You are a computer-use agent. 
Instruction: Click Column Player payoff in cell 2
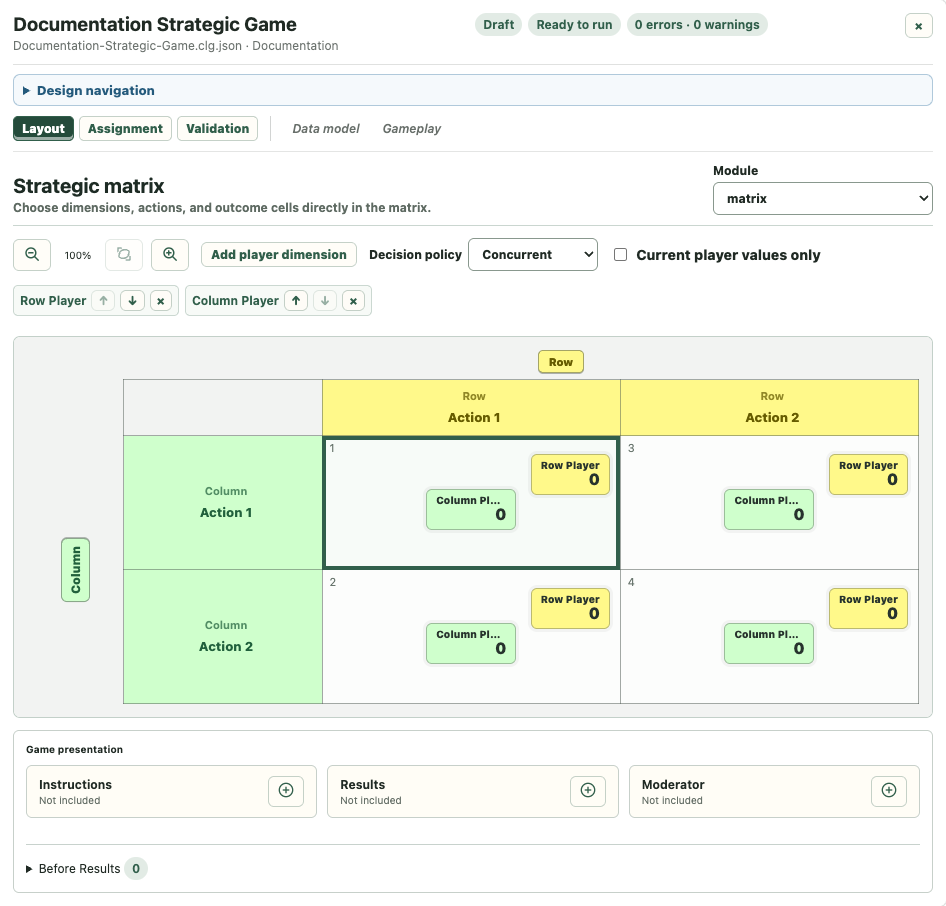[471, 643]
